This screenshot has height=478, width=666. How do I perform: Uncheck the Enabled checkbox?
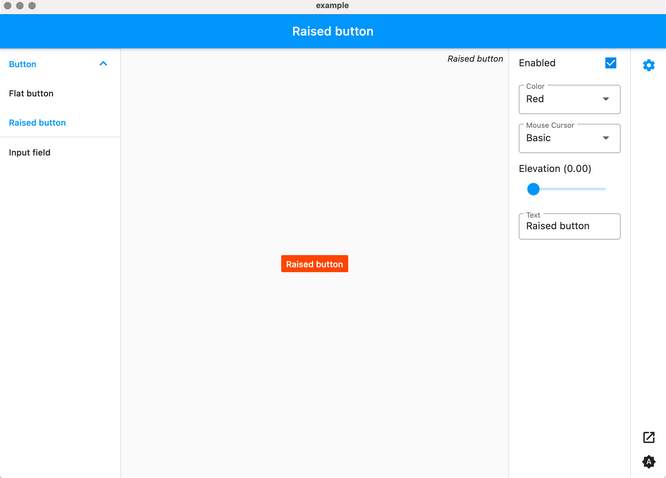coord(610,63)
